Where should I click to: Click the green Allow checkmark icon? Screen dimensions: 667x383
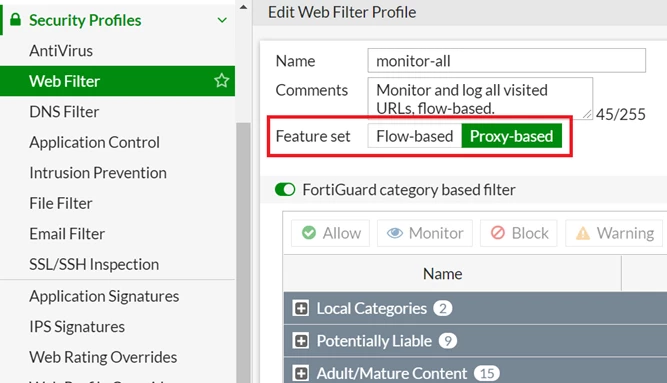[x=309, y=233]
